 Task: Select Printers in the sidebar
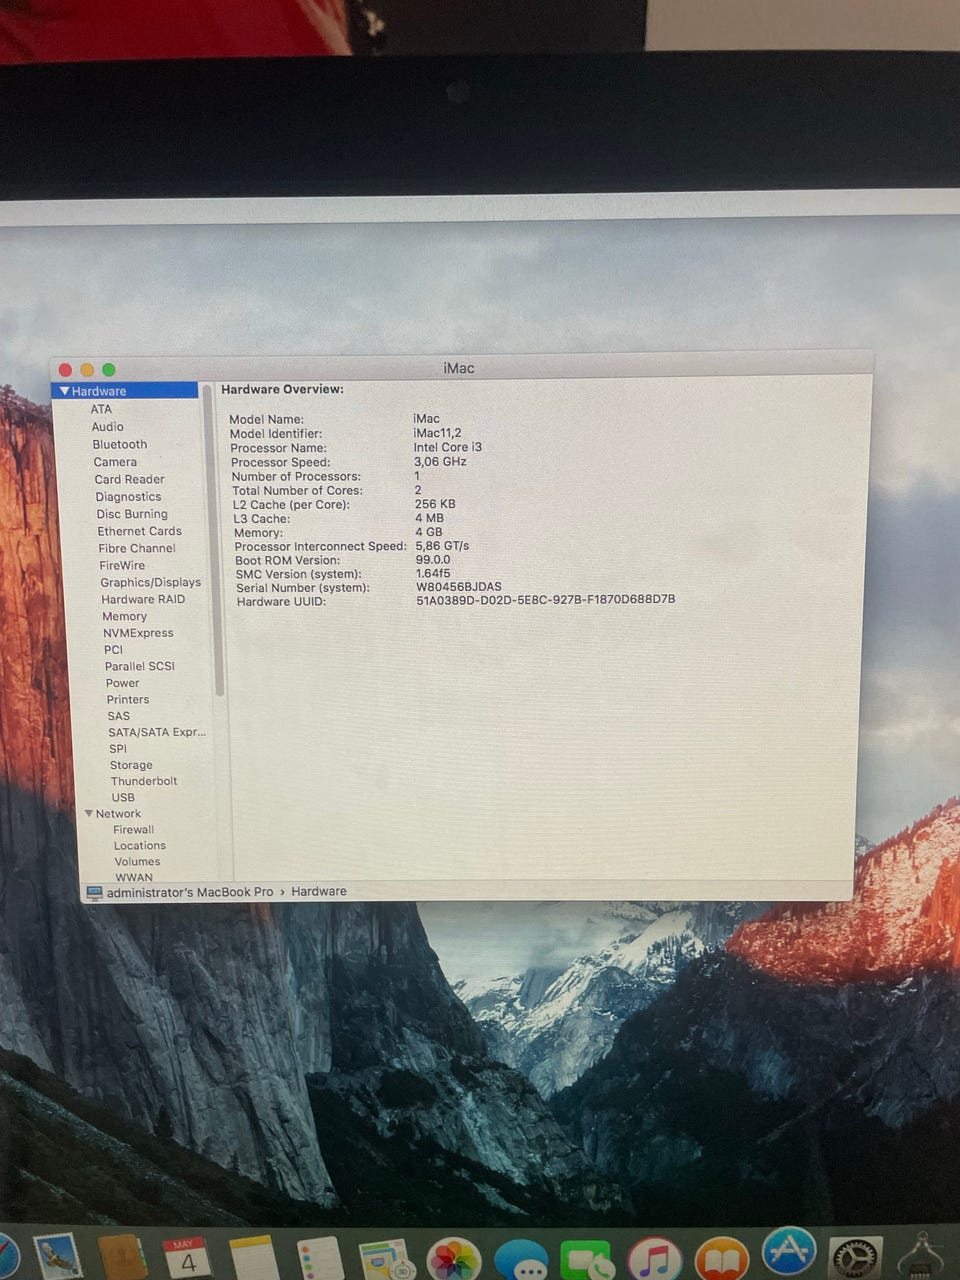tap(128, 700)
